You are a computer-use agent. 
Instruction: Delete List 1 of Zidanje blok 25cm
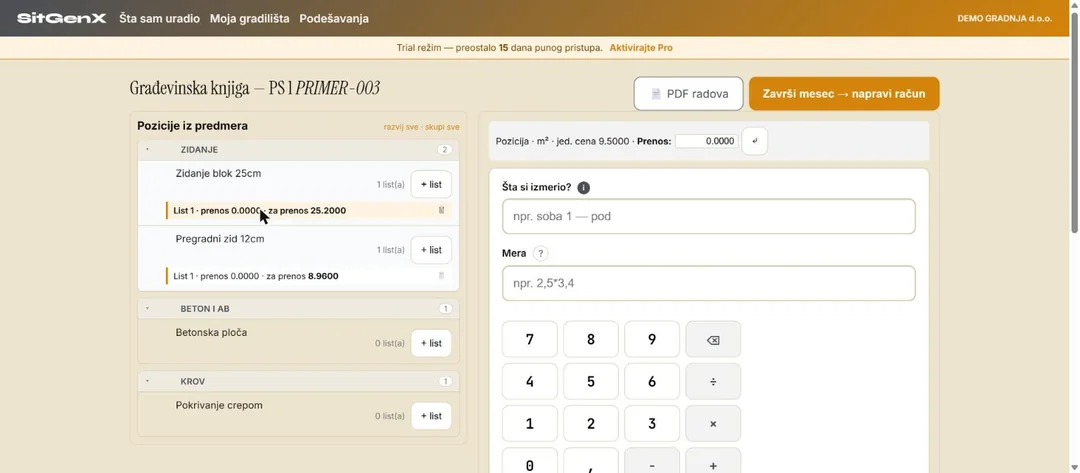(x=442, y=211)
